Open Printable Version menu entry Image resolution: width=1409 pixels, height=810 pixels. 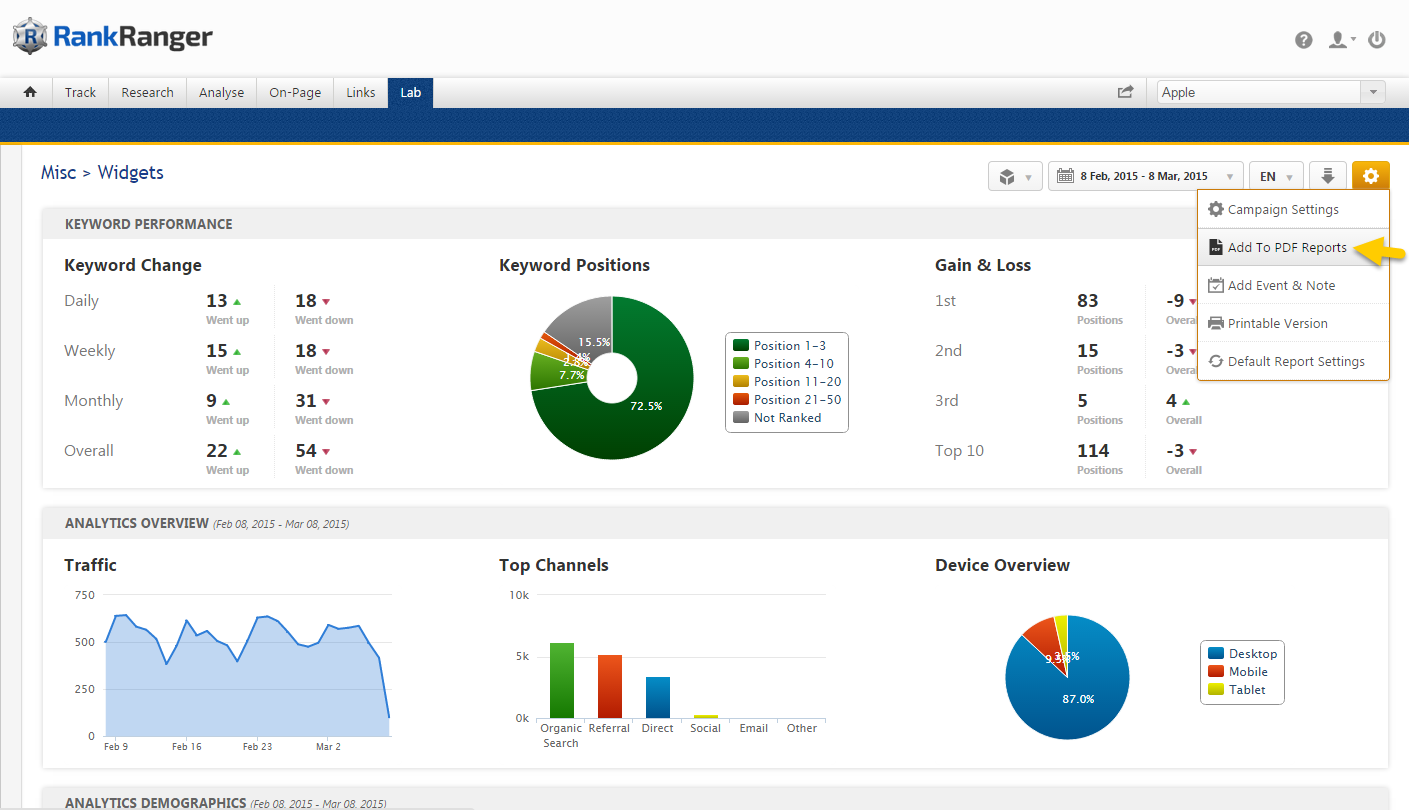pos(1277,324)
